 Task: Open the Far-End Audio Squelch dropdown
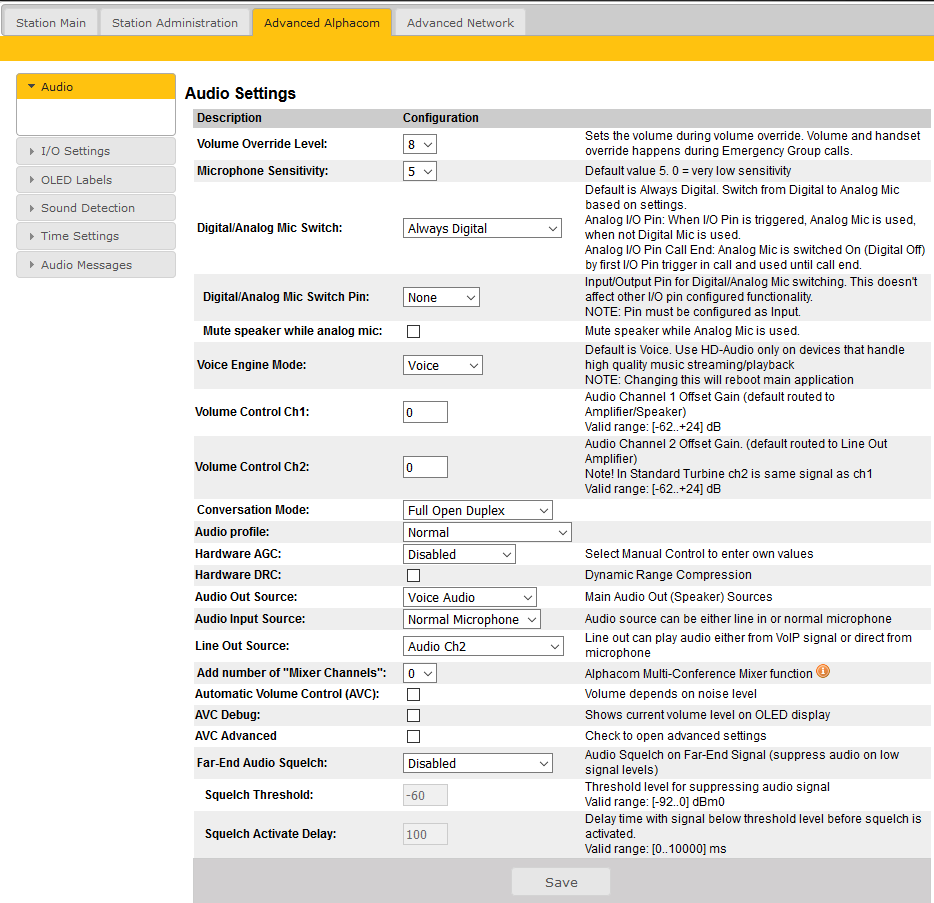477,764
